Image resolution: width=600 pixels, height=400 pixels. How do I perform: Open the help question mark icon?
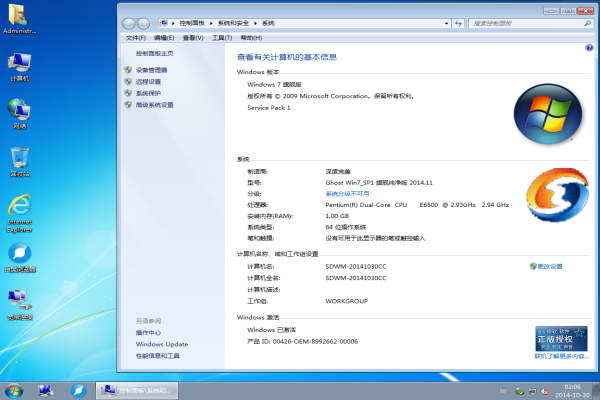click(x=589, y=48)
